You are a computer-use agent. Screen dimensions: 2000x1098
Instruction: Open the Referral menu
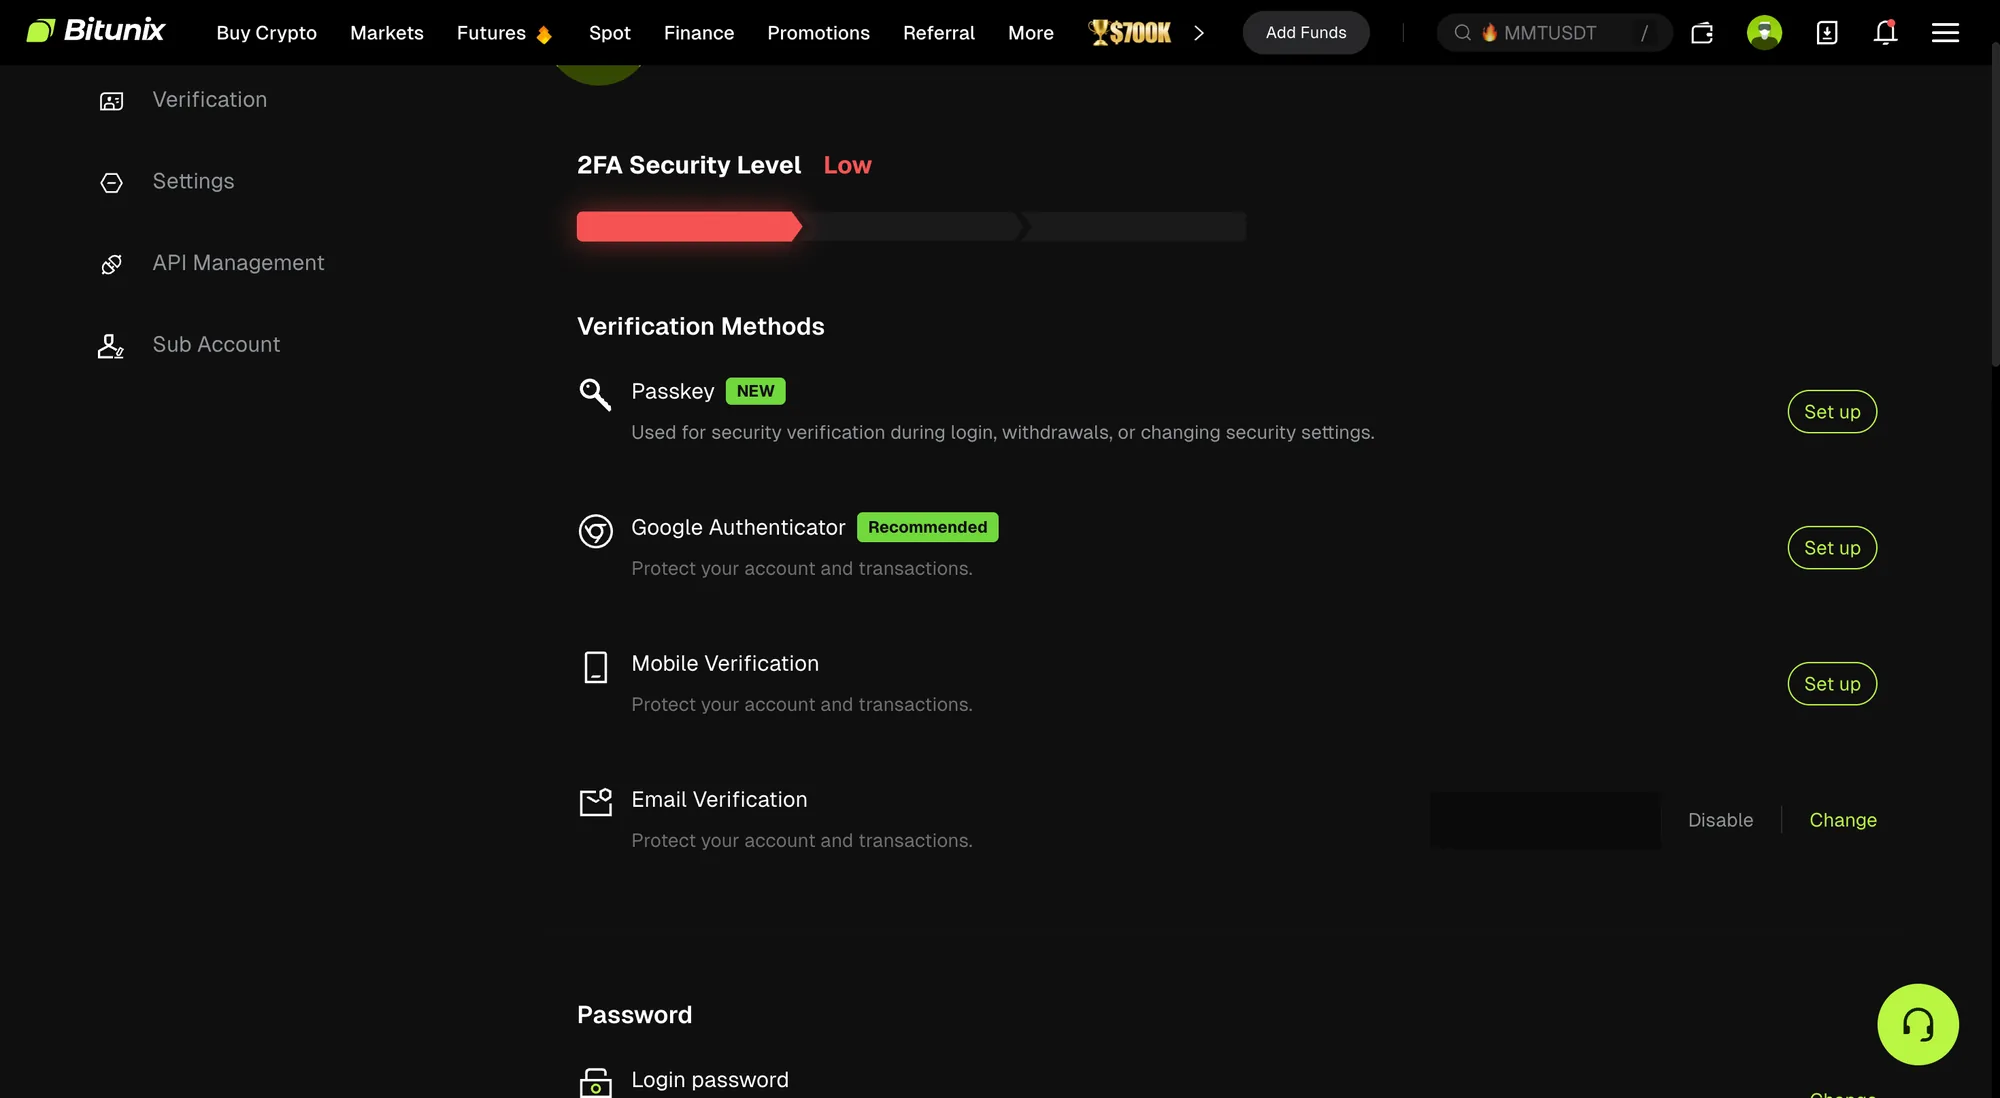click(938, 33)
